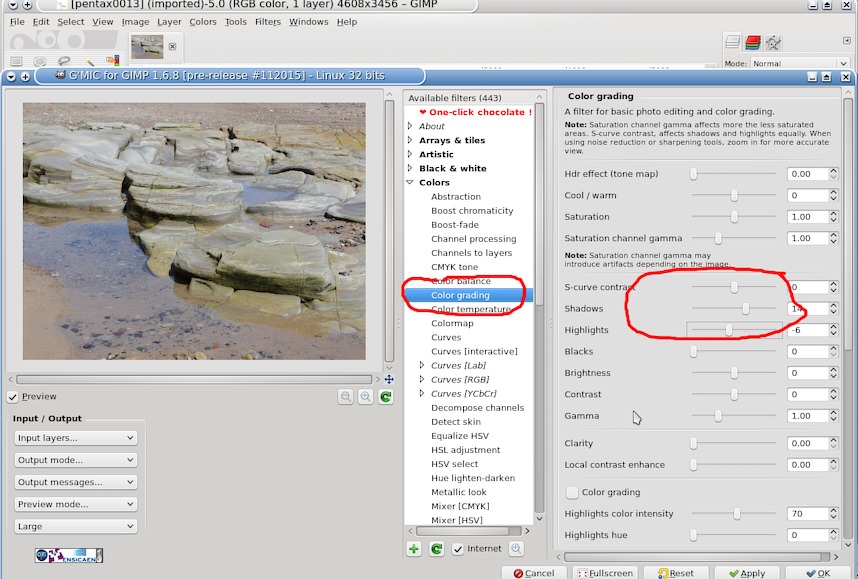The width and height of the screenshot is (858, 579).
Task: Collapse the Colors filter category
Action: (410, 182)
